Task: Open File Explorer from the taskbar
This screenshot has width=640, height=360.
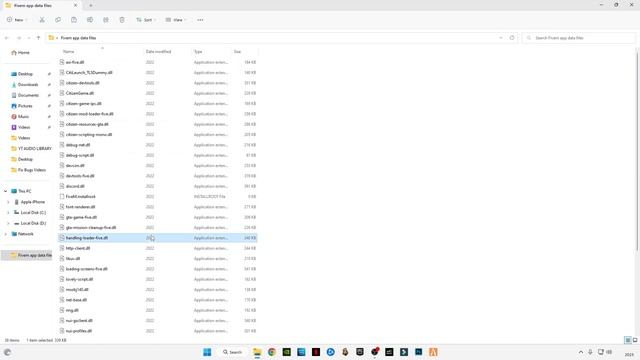Action: [x=257, y=352]
